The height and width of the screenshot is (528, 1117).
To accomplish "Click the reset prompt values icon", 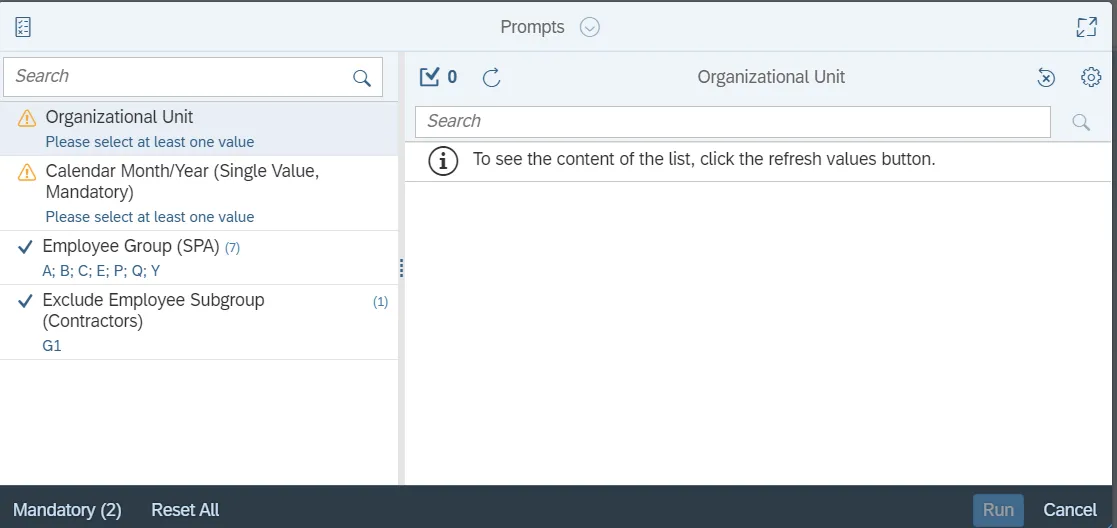I will pos(1045,77).
